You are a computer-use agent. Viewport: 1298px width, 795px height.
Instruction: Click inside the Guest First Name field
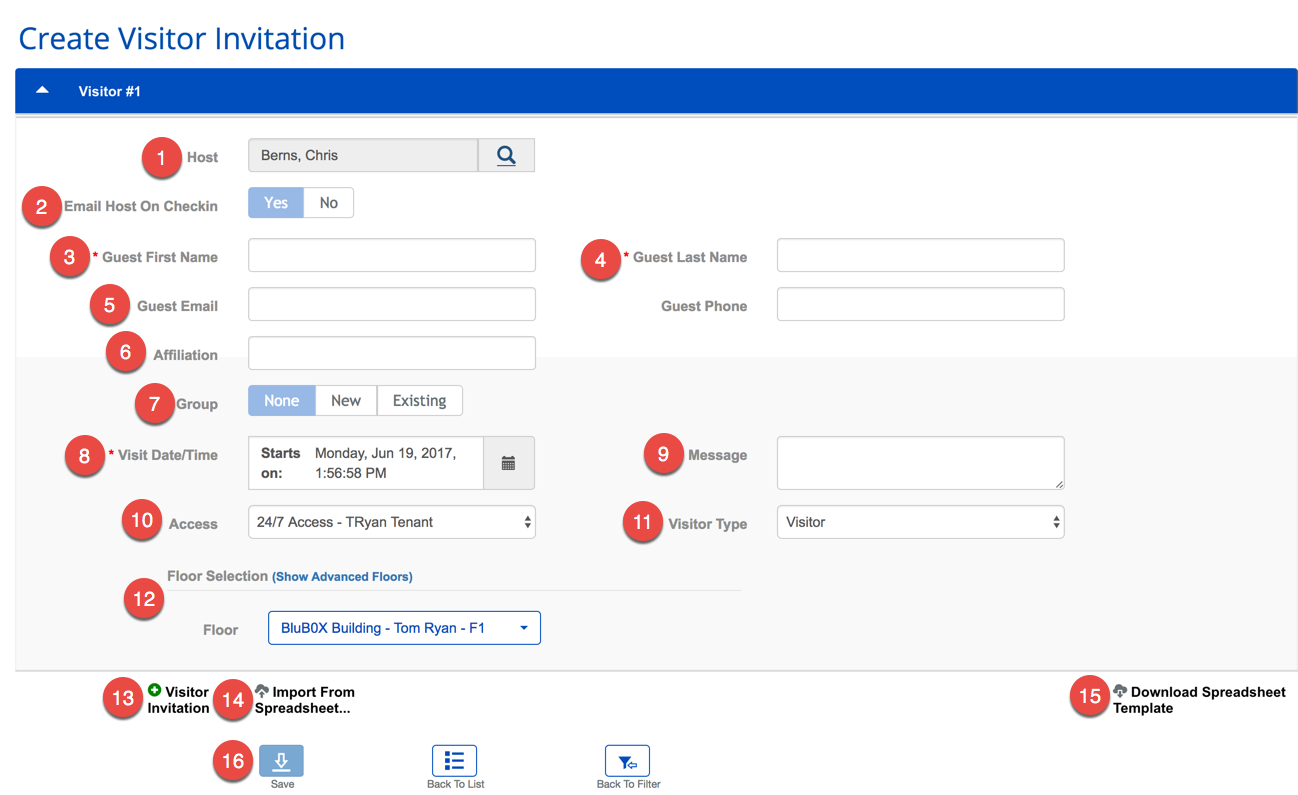click(391, 255)
